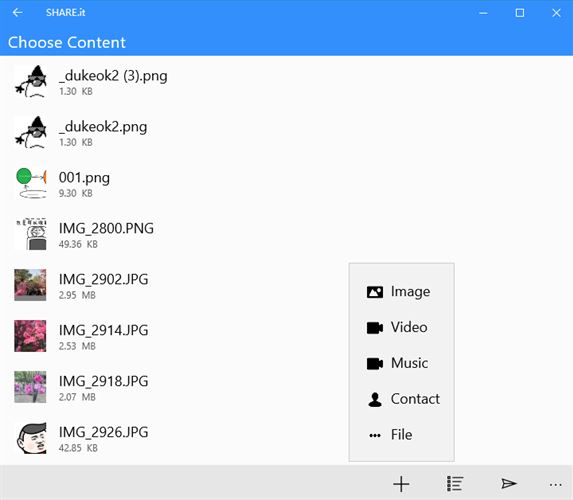Choose File from the popup menu

coord(402,435)
